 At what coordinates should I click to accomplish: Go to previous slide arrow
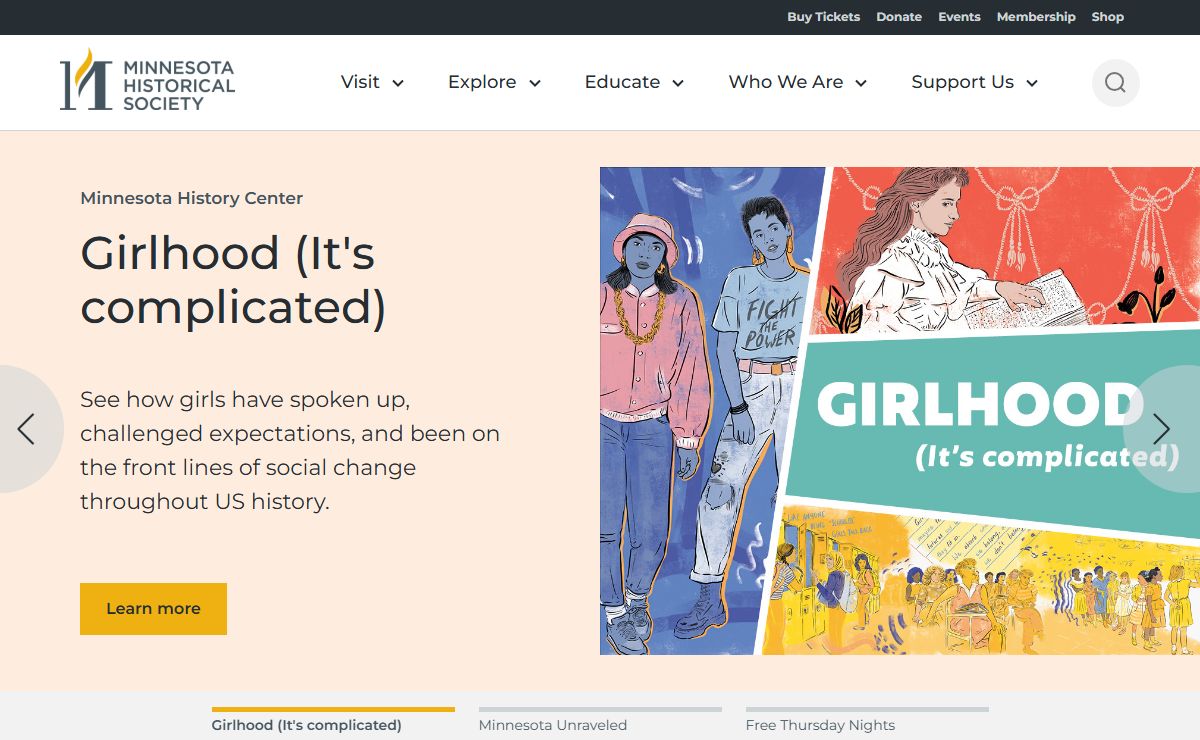(26, 429)
